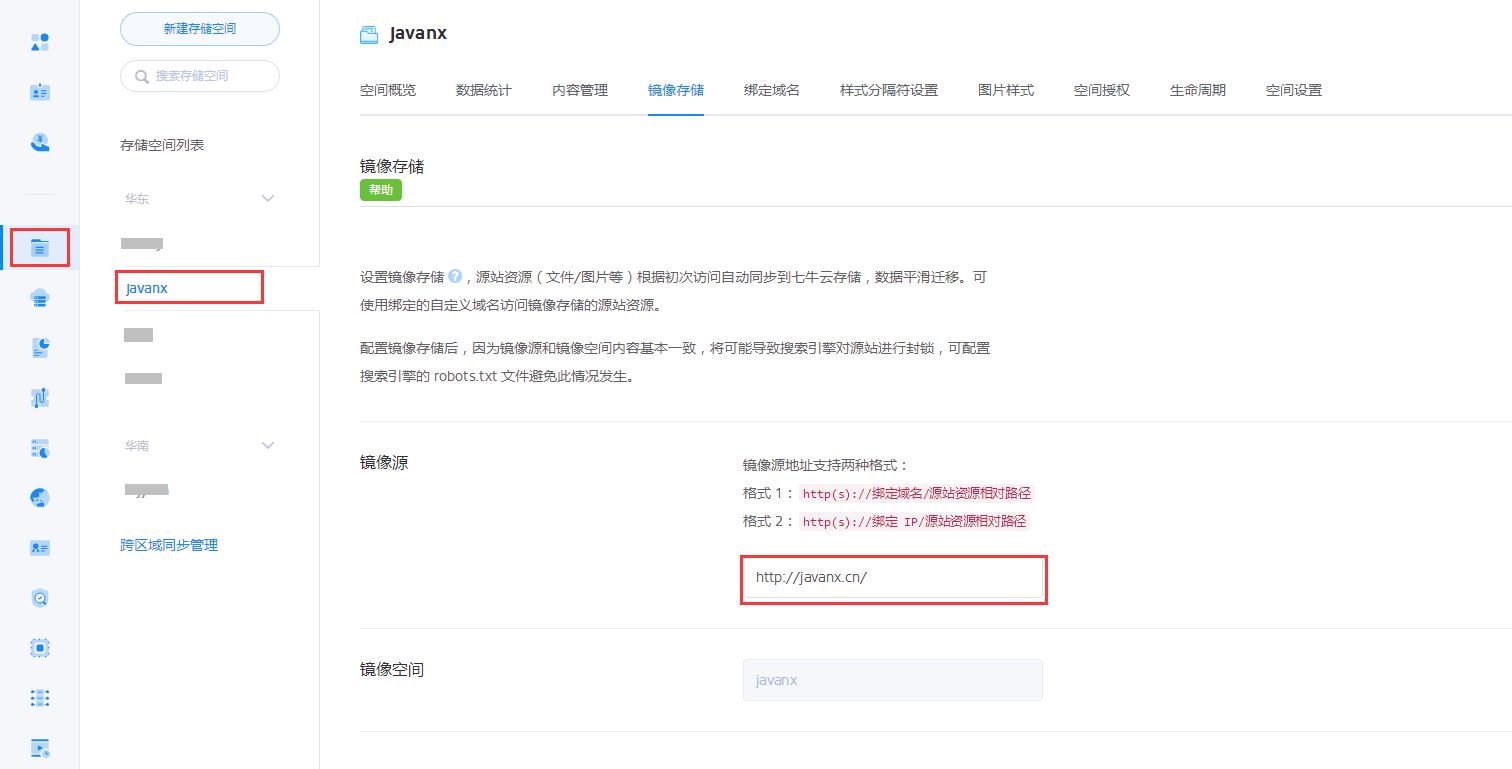Select the customer service icon in the sidebar
This screenshot has height=769, width=1512.
pyautogui.click(x=39, y=142)
